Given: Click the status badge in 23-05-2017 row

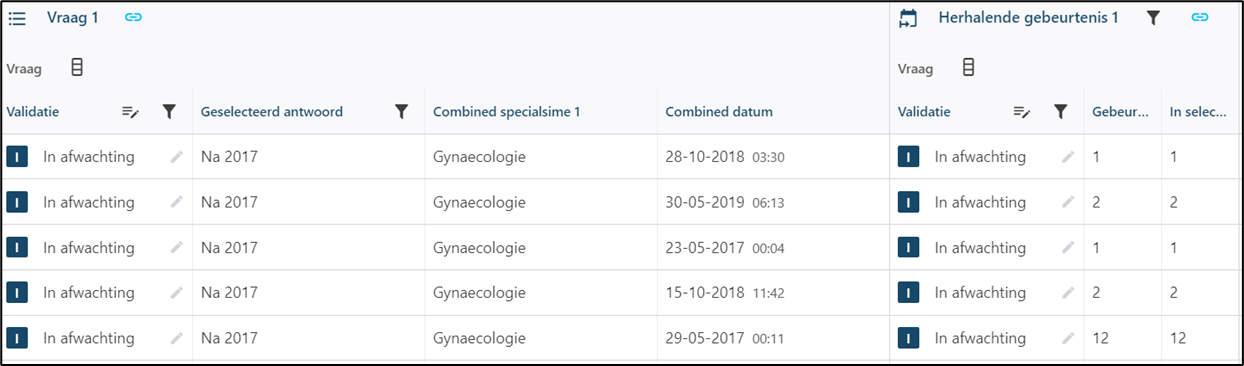Looking at the screenshot, I should [x=17, y=247].
